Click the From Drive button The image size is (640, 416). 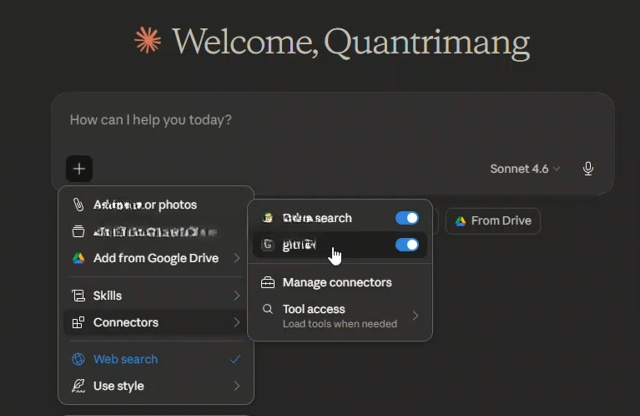pos(493,221)
